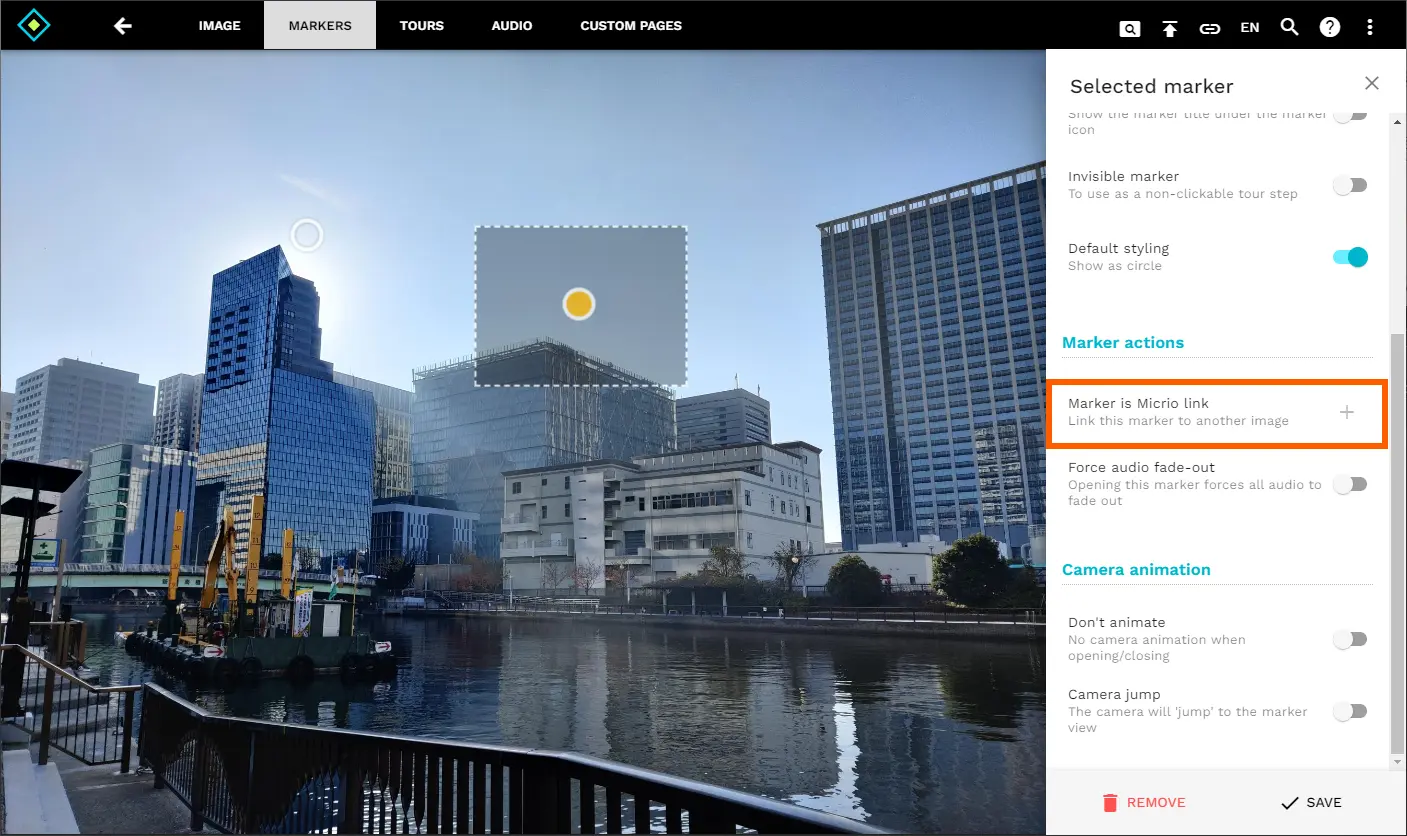The image size is (1407, 836).
Task: Switch to the TOURS tab
Action: point(421,25)
